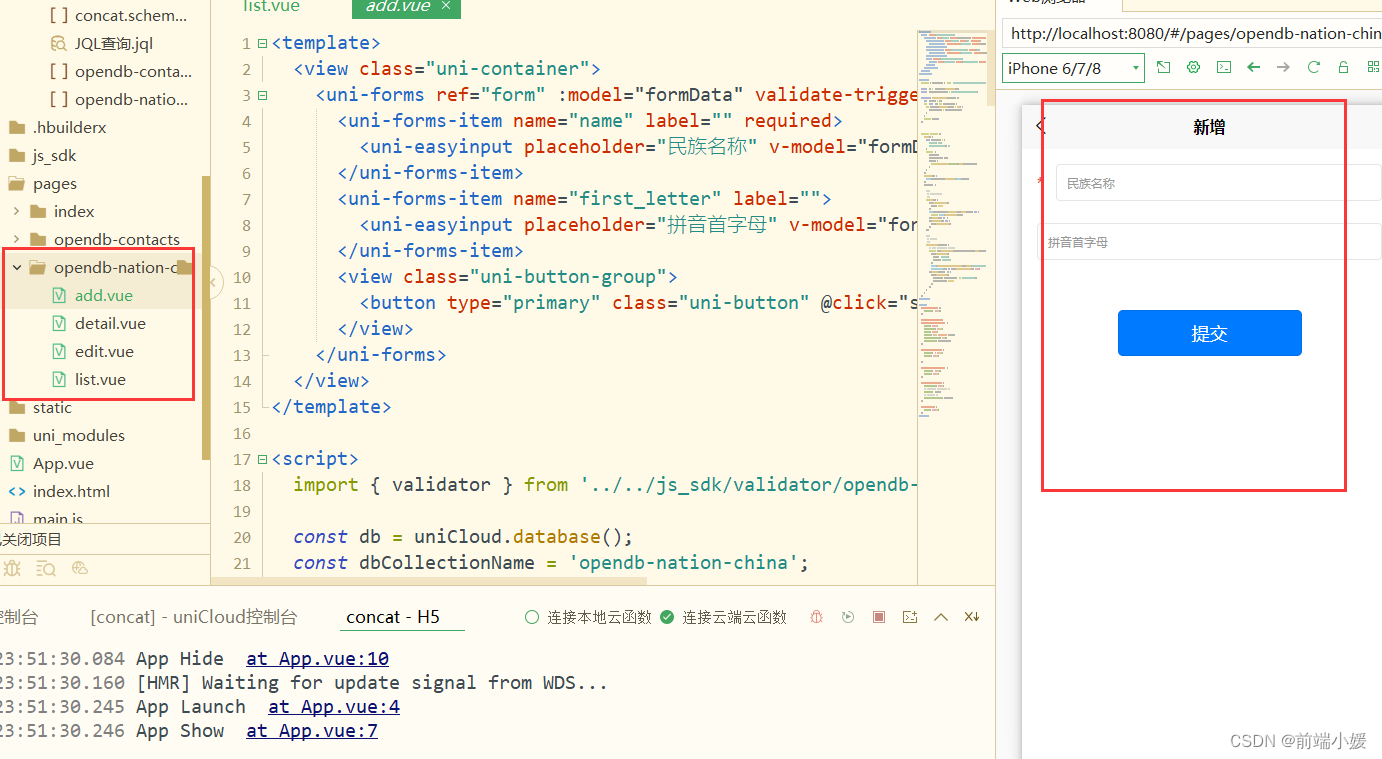
Task: Toggle the lock icon in browser toolbar
Action: point(1343,67)
